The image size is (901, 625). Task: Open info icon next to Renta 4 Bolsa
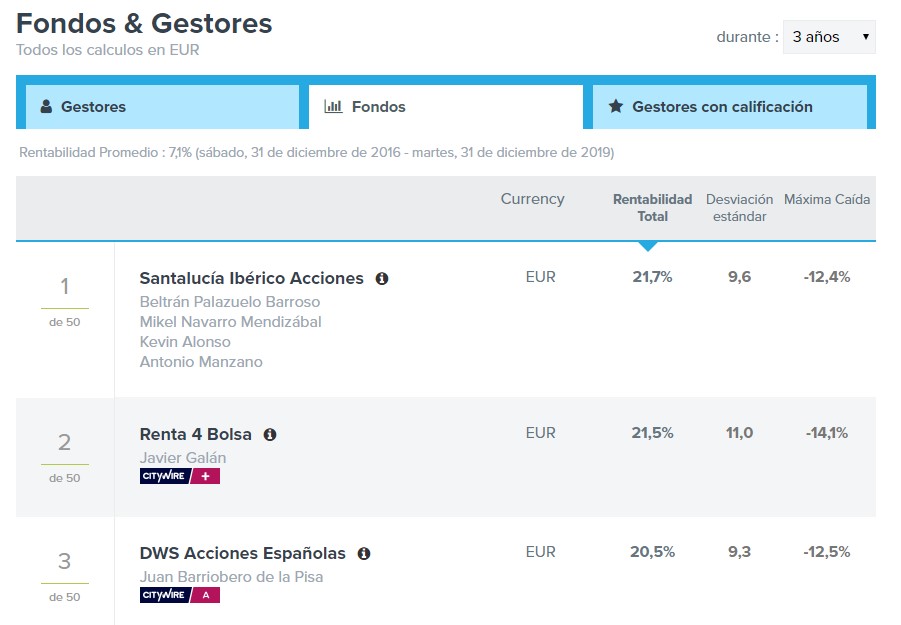269,435
